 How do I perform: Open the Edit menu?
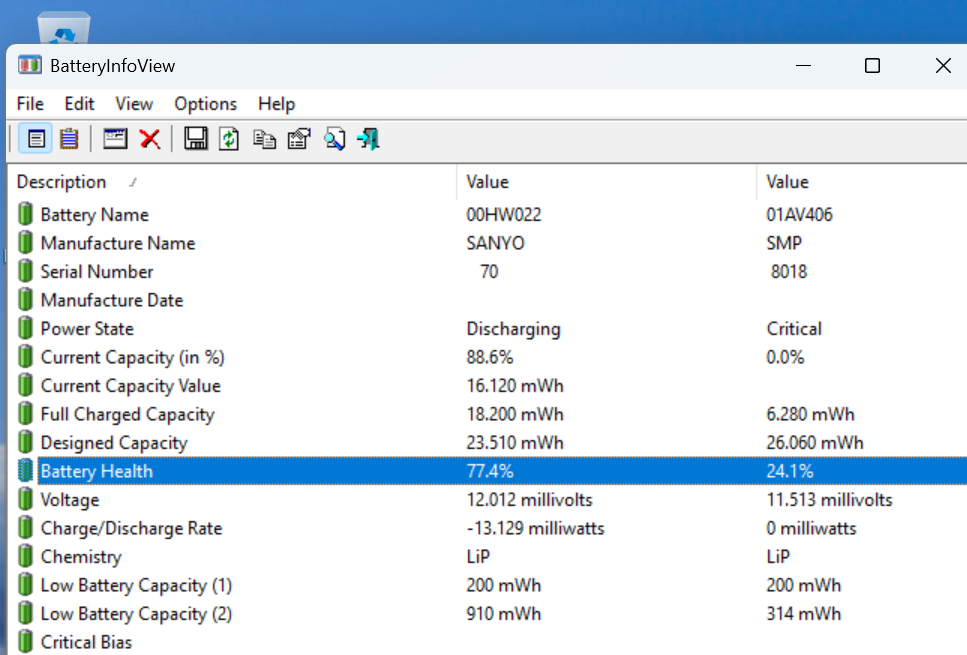click(80, 104)
